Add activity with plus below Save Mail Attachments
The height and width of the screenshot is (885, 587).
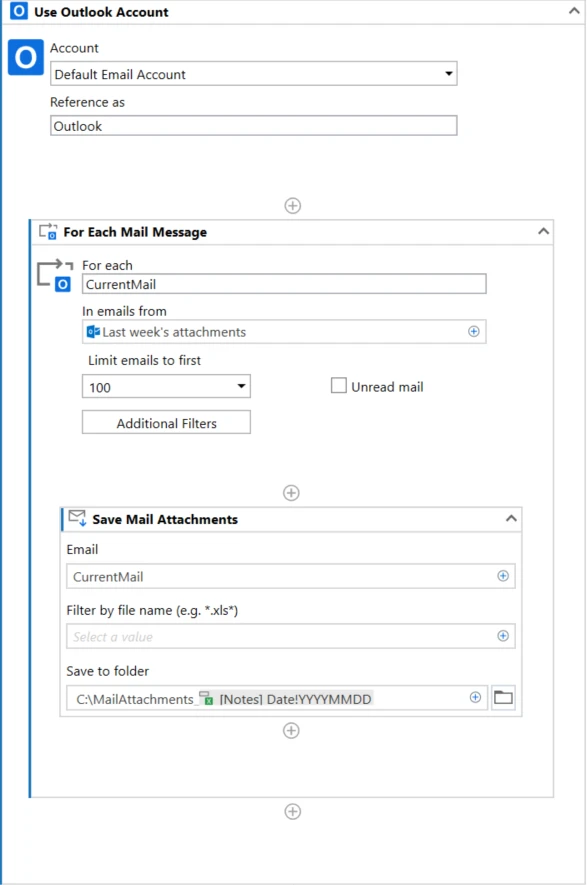click(291, 731)
